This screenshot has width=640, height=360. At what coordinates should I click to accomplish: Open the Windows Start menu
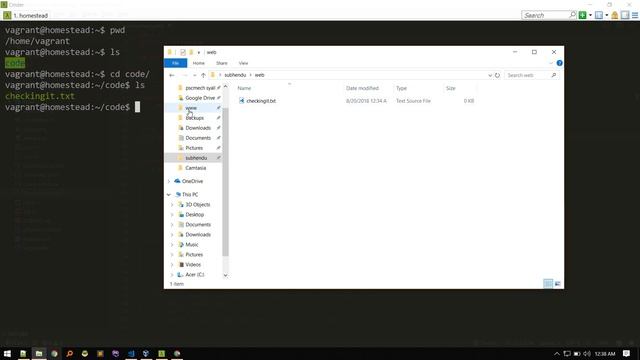pyautogui.click(x=7, y=353)
